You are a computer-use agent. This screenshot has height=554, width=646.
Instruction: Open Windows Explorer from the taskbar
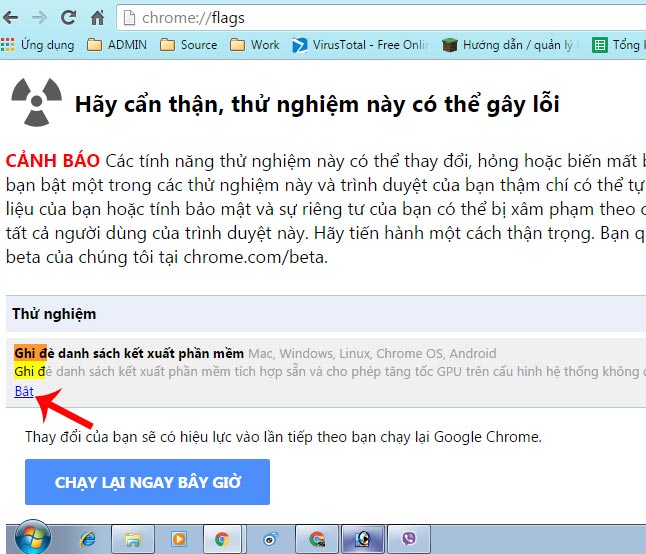(x=133, y=539)
